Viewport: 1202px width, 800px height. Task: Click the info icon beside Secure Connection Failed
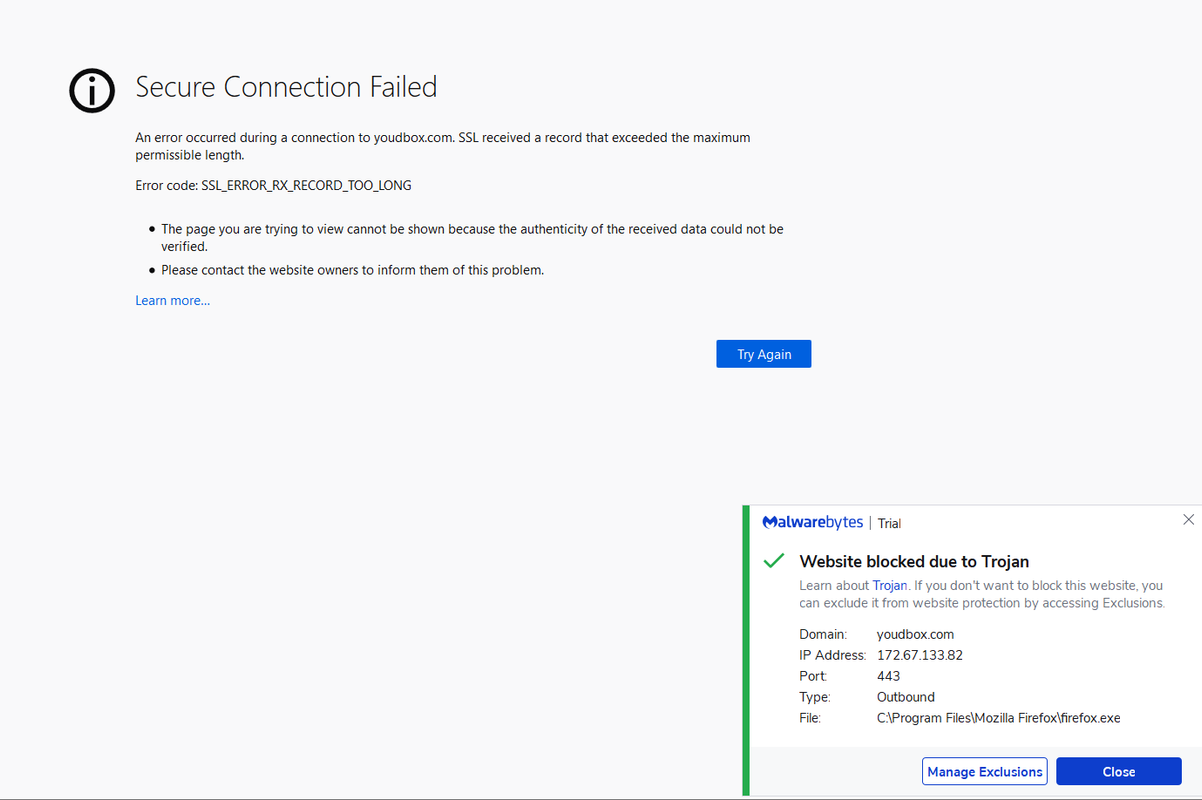tap(91, 90)
